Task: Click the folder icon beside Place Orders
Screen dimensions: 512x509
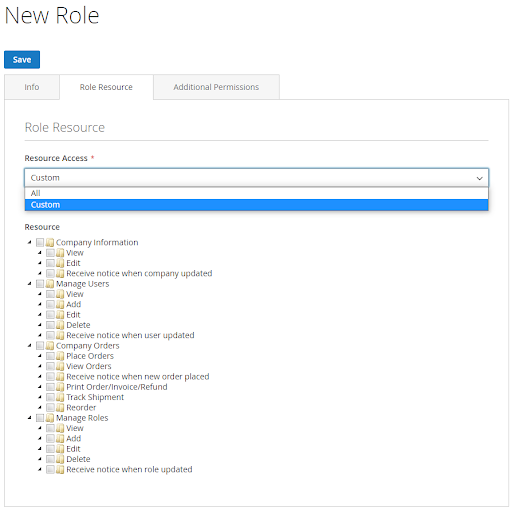Action: (x=60, y=356)
